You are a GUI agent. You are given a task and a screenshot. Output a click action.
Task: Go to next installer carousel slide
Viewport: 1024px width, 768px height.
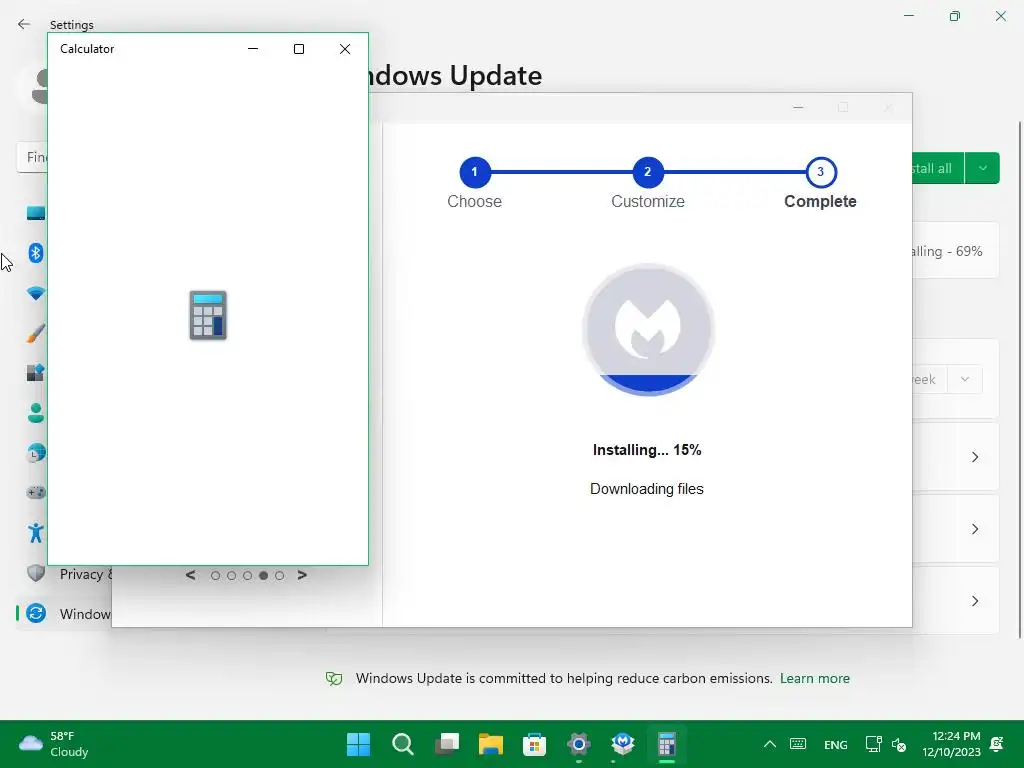[302, 575]
